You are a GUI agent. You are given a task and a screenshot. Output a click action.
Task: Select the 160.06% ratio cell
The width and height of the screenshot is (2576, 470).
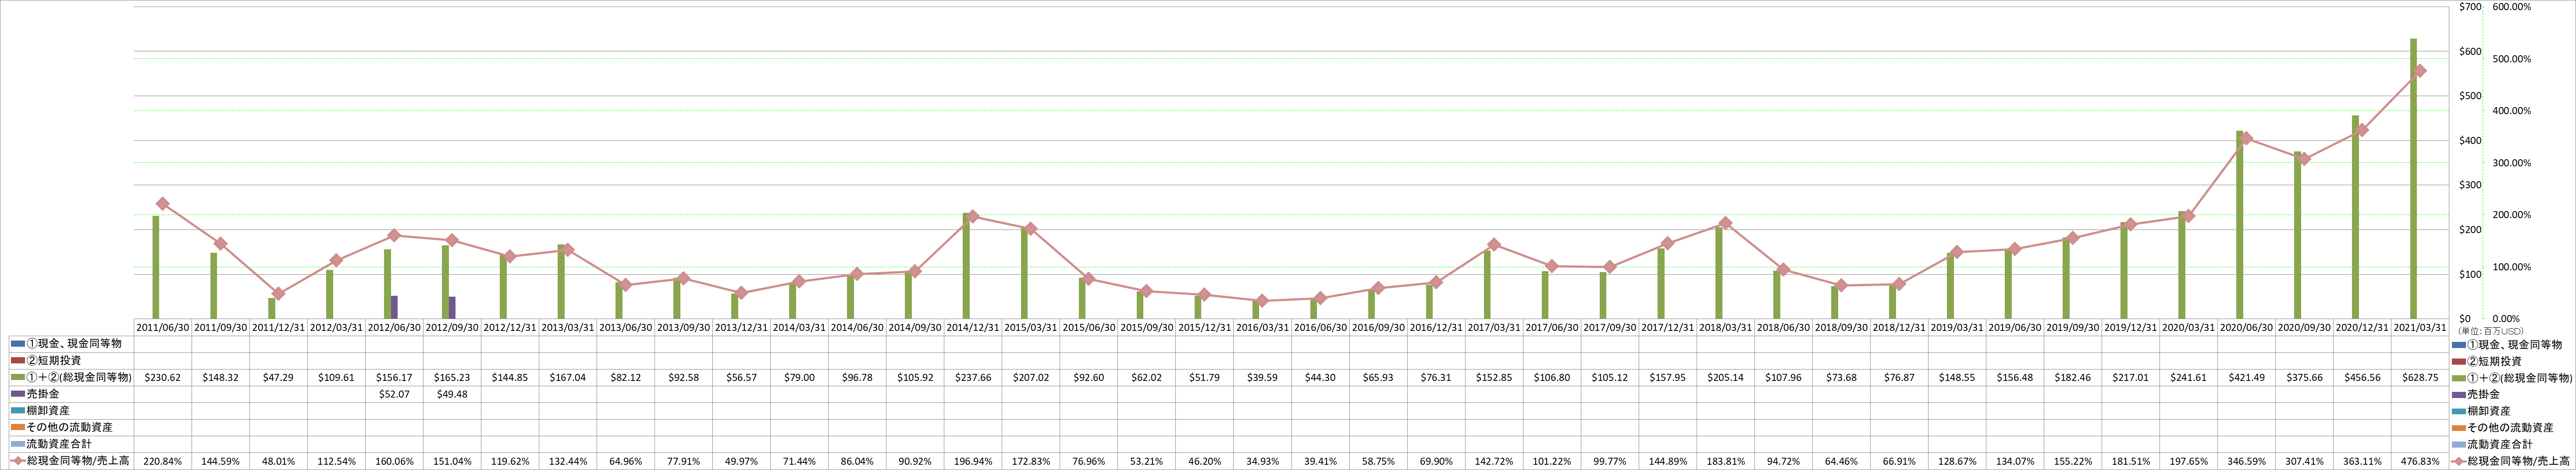pyautogui.click(x=394, y=461)
